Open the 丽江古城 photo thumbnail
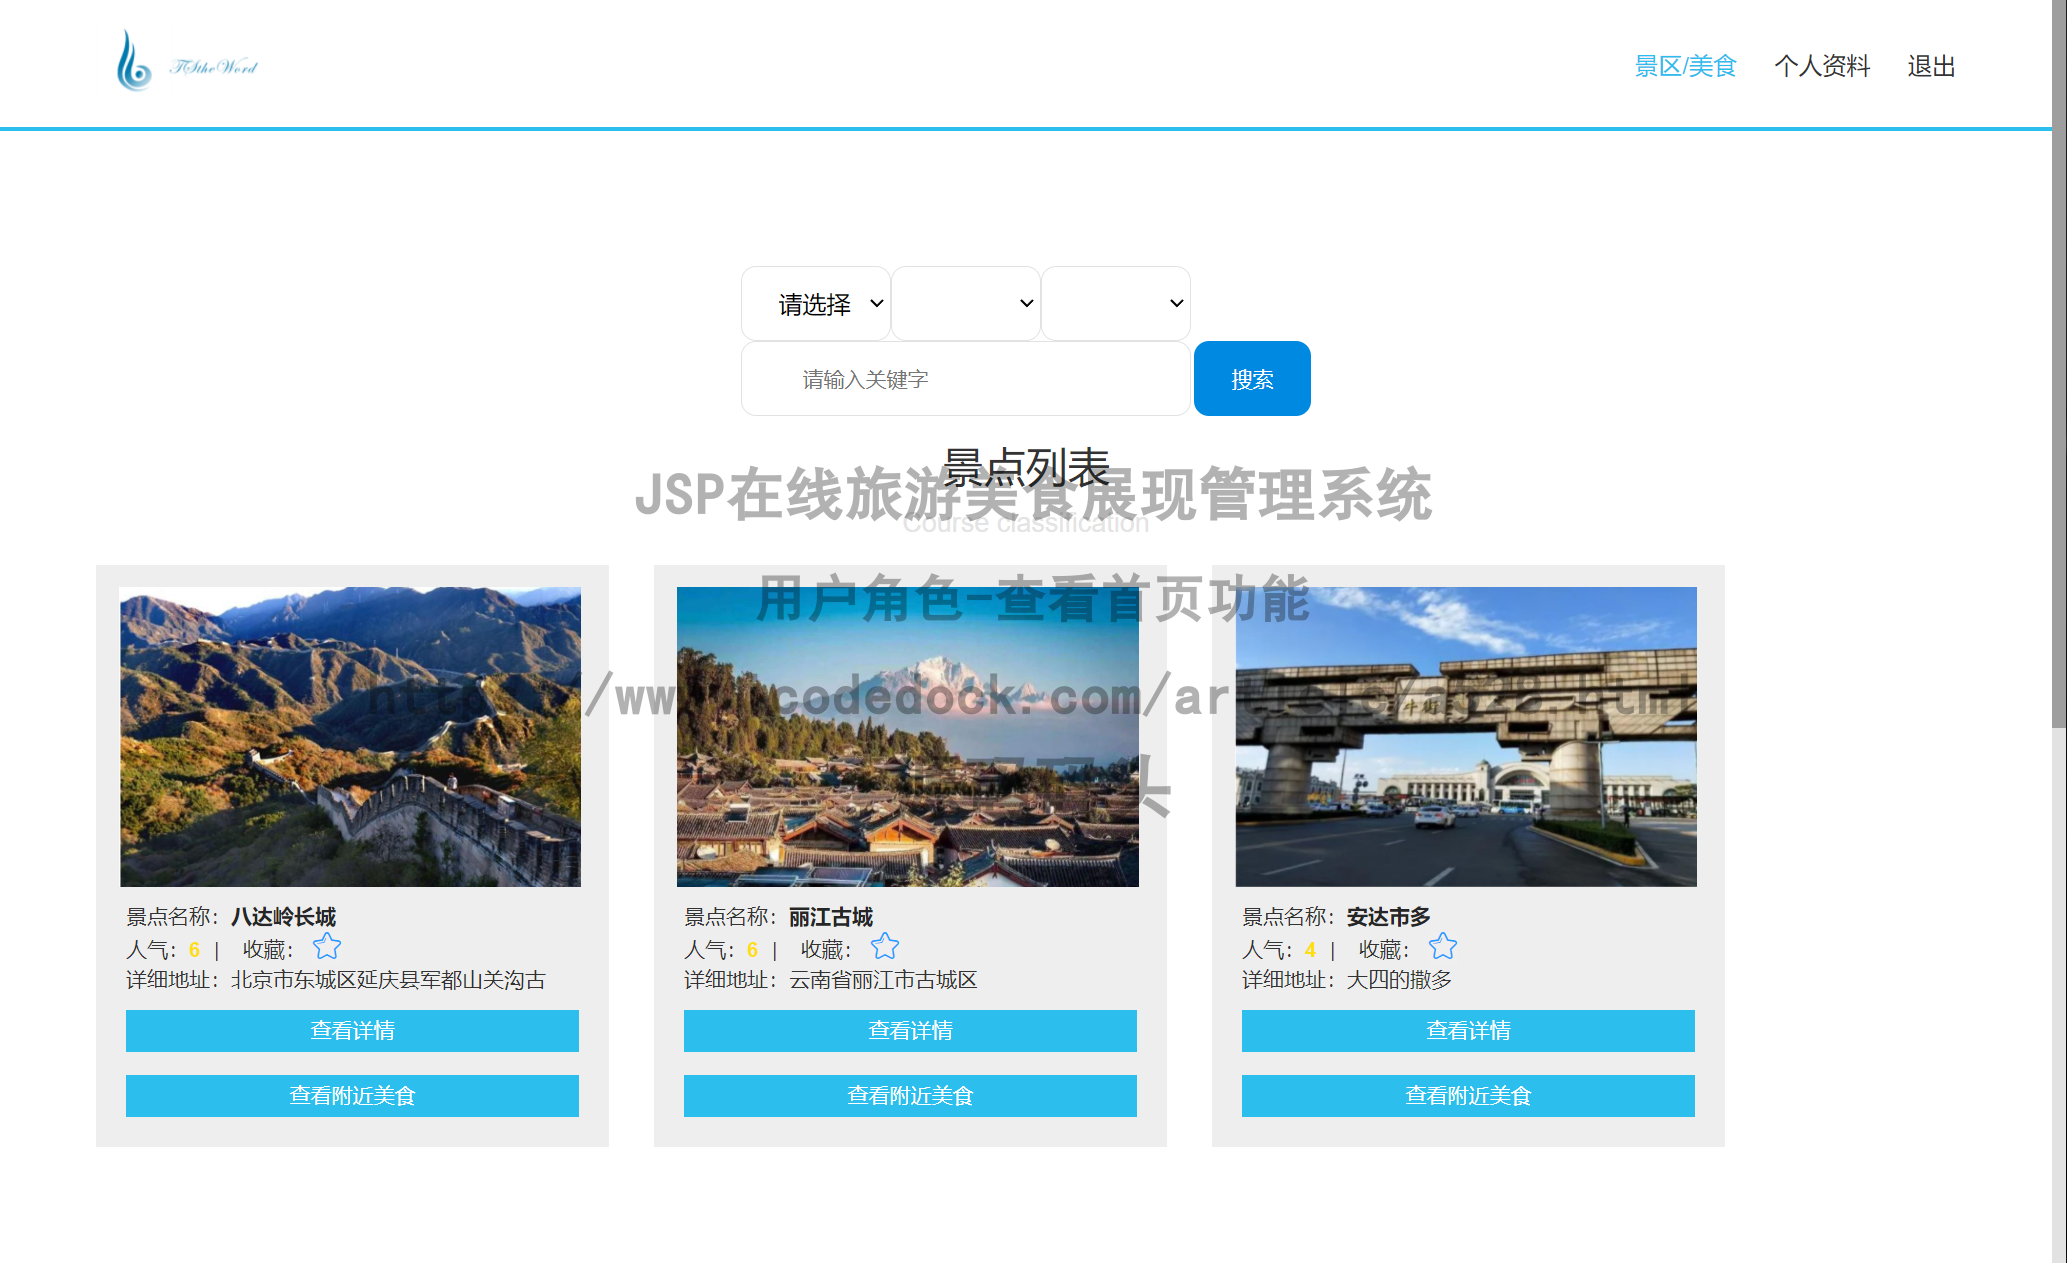This screenshot has width=2067, height=1263. click(x=906, y=736)
